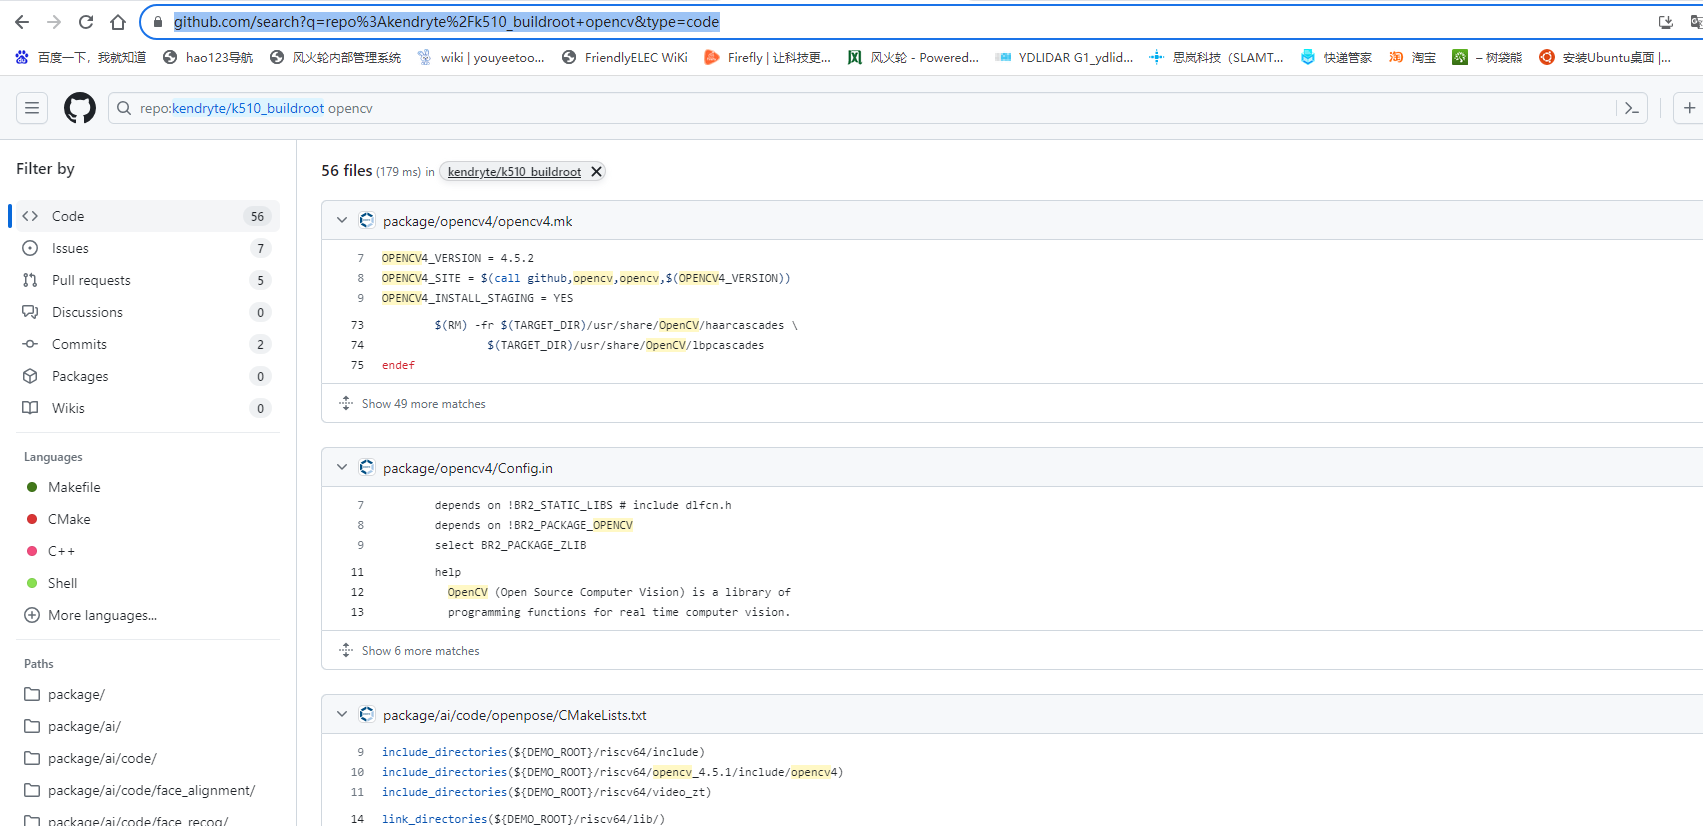Filter results by C++ language

click(x=61, y=551)
